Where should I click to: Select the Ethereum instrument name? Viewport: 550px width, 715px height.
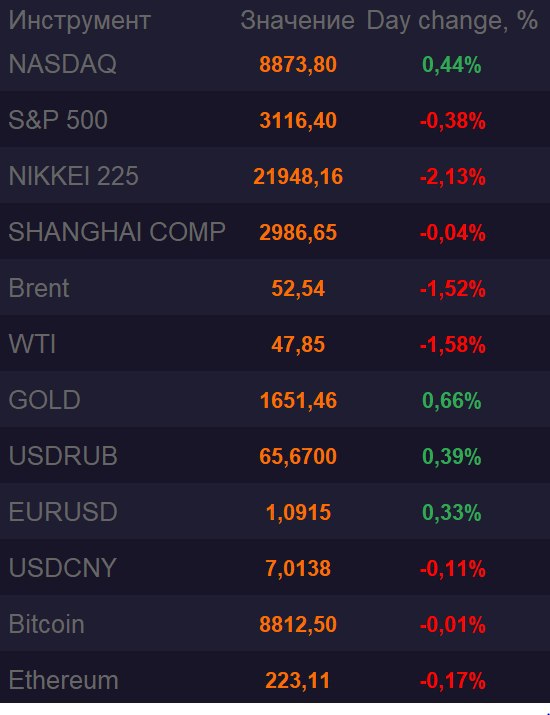tap(63, 680)
